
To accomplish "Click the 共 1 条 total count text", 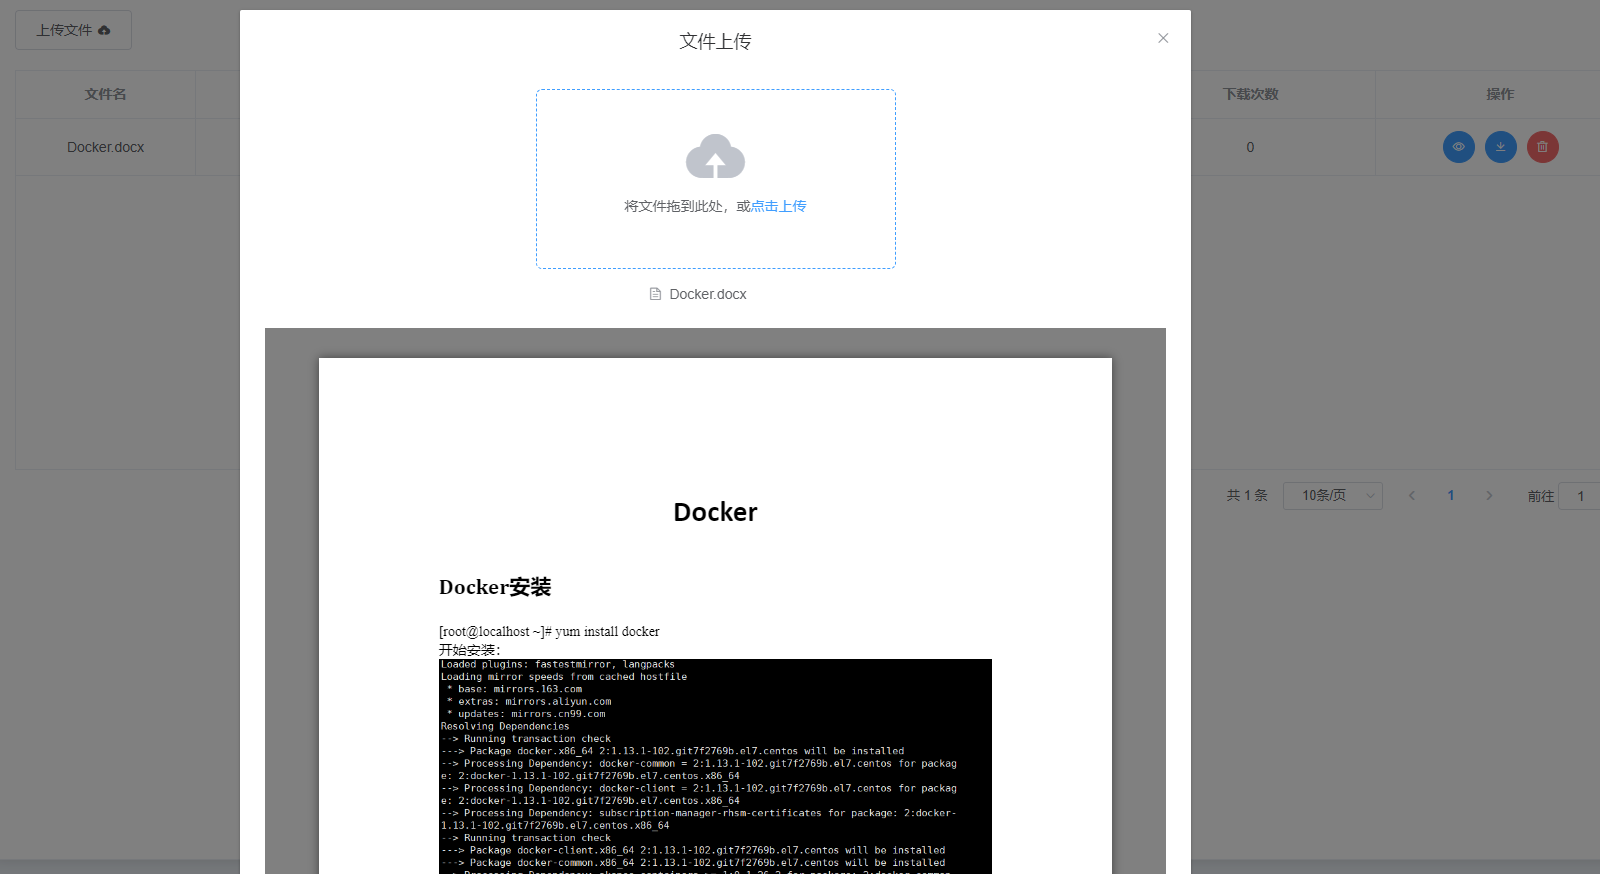I will [1247, 496].
